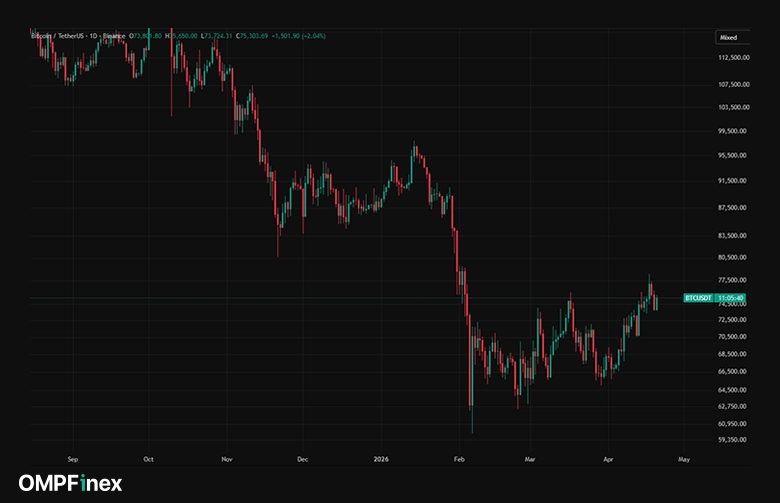The height and width of the screenshot is (503, 780).
Task: Click the Feb label on time axis
Action: click(458, 459)
